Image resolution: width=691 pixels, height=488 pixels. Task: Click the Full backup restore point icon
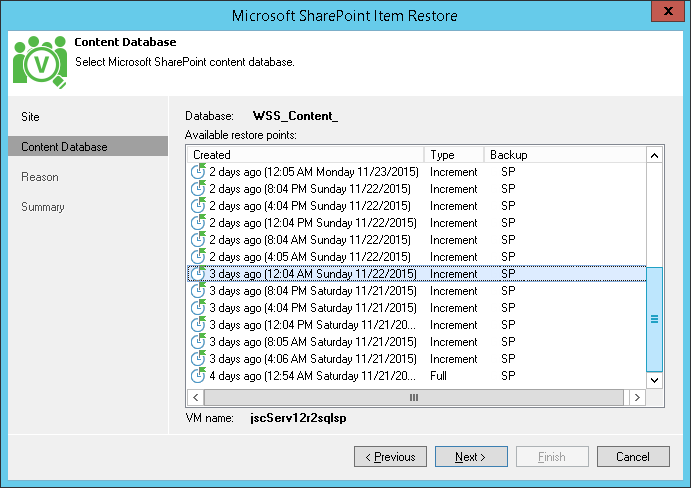pos(198,376)
